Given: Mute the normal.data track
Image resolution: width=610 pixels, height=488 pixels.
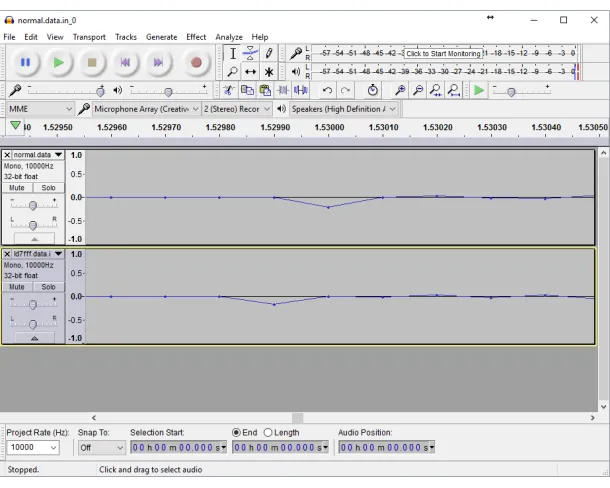Looking at the screenshot, I should coord(17,188).
